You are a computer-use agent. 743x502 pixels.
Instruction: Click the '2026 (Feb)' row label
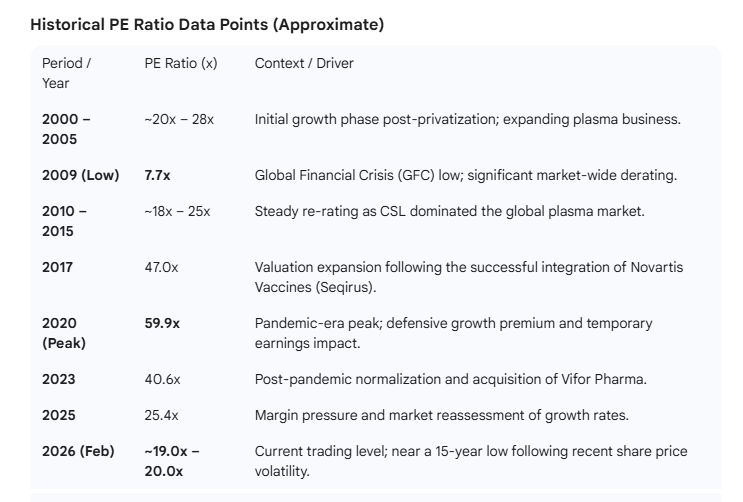click(78, 451)
